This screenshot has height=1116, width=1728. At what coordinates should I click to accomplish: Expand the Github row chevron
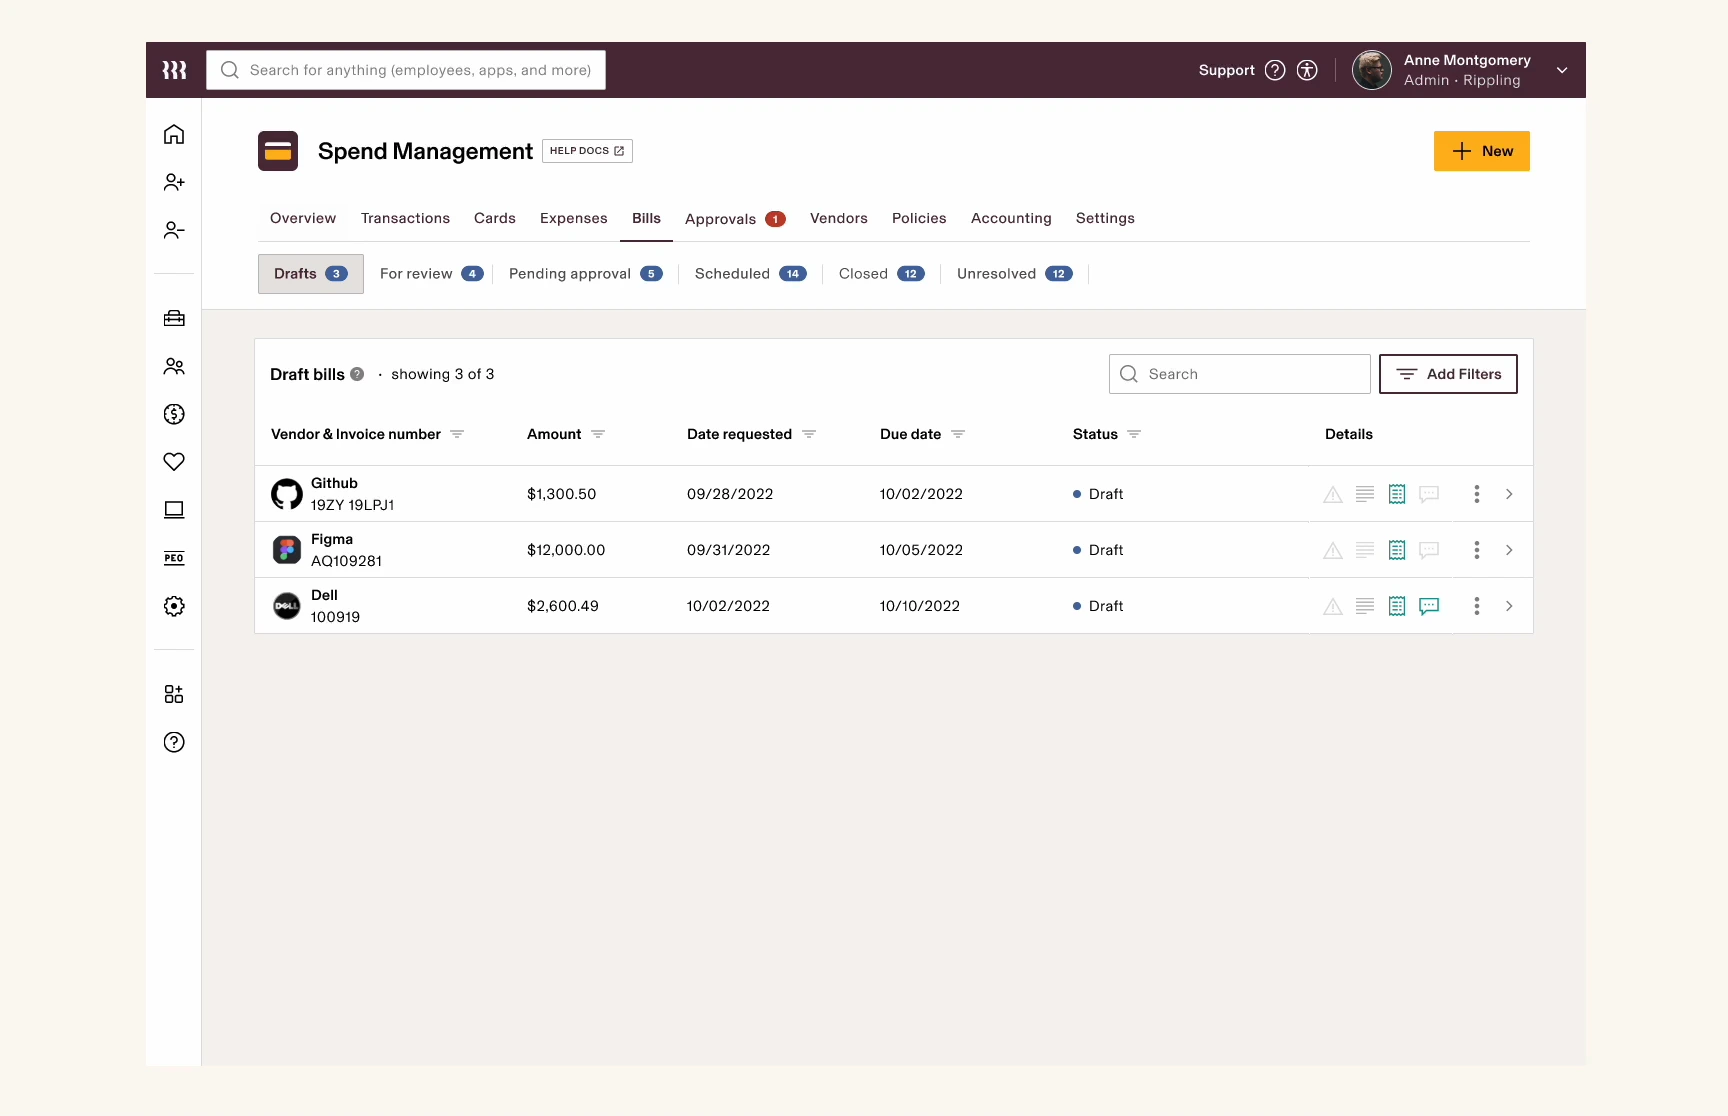click(x=1509, y=494)
